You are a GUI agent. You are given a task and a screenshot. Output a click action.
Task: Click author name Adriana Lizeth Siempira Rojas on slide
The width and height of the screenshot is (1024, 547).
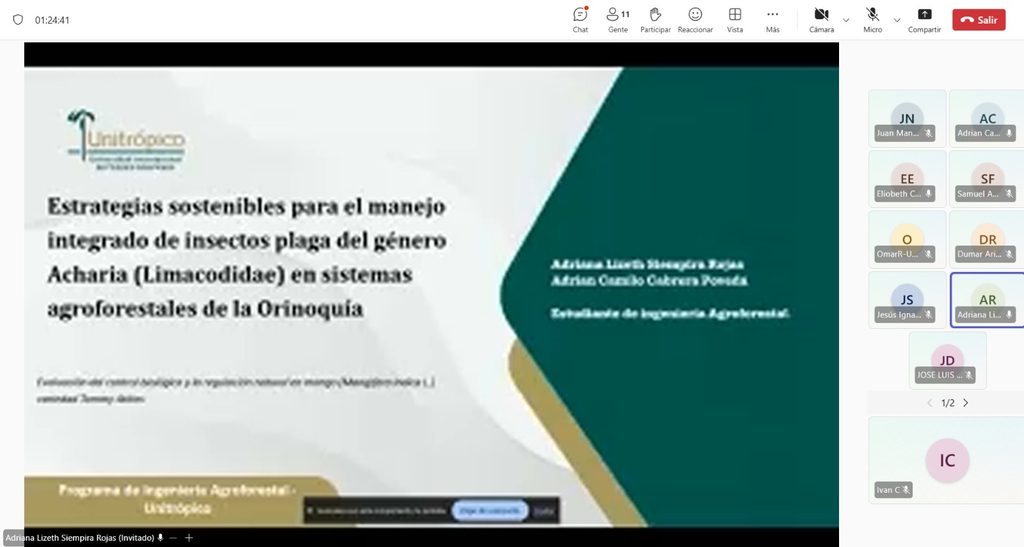click(x=647, y=264)
